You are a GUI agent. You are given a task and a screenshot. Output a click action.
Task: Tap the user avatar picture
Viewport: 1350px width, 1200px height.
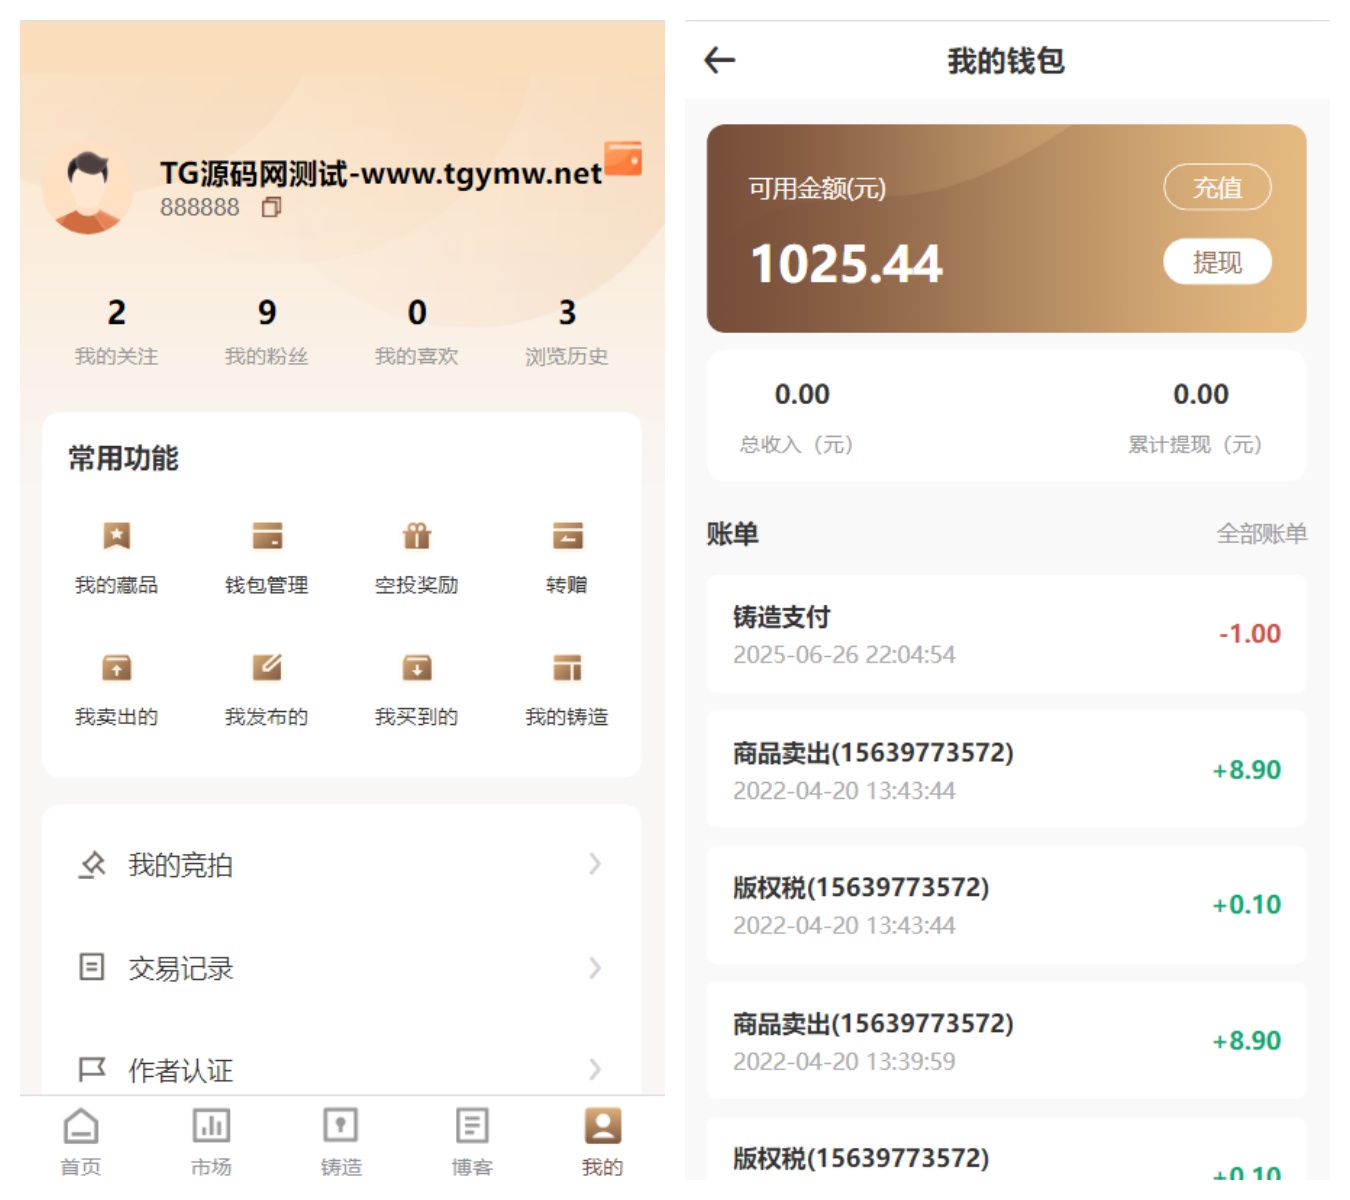(x=88, y=192)
